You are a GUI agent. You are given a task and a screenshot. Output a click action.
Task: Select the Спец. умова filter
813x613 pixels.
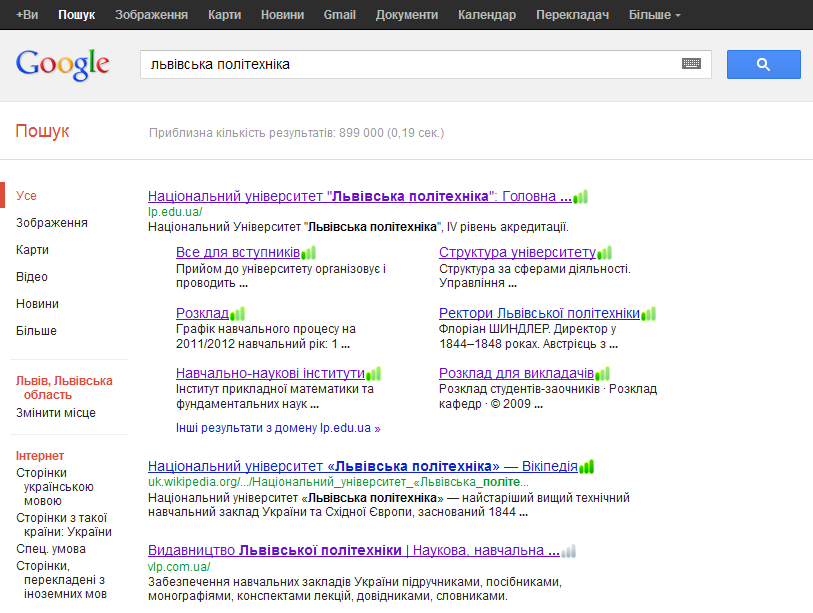coord(51,549)
